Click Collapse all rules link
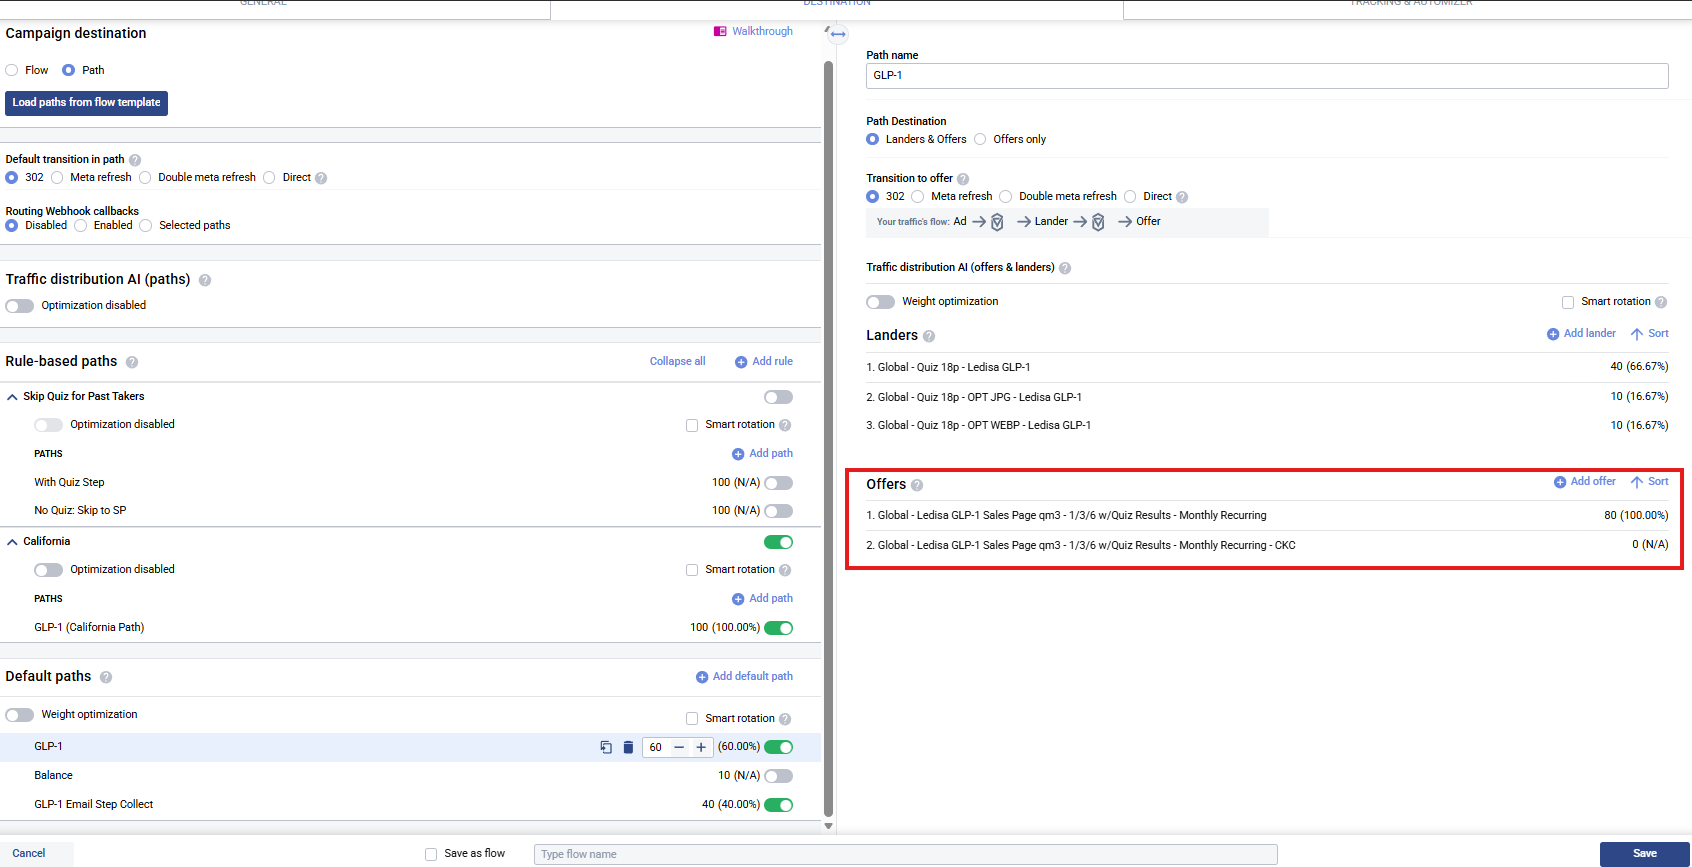This screenshot has width=1692, height=867. point(677,362)
